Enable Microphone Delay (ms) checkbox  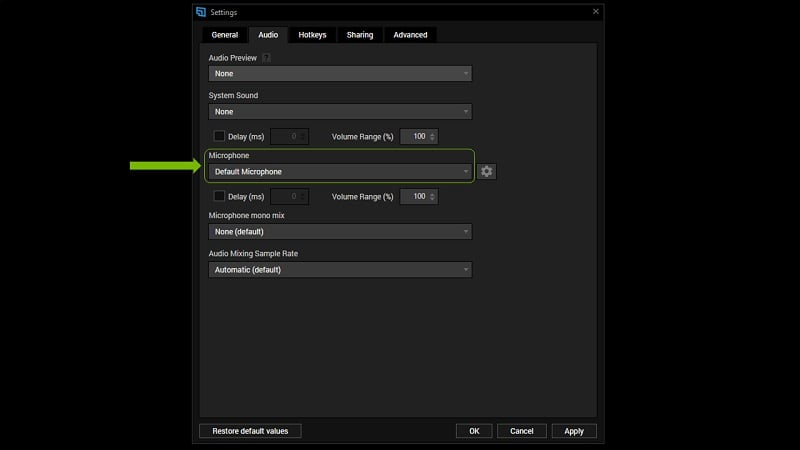tap(219, 196)
